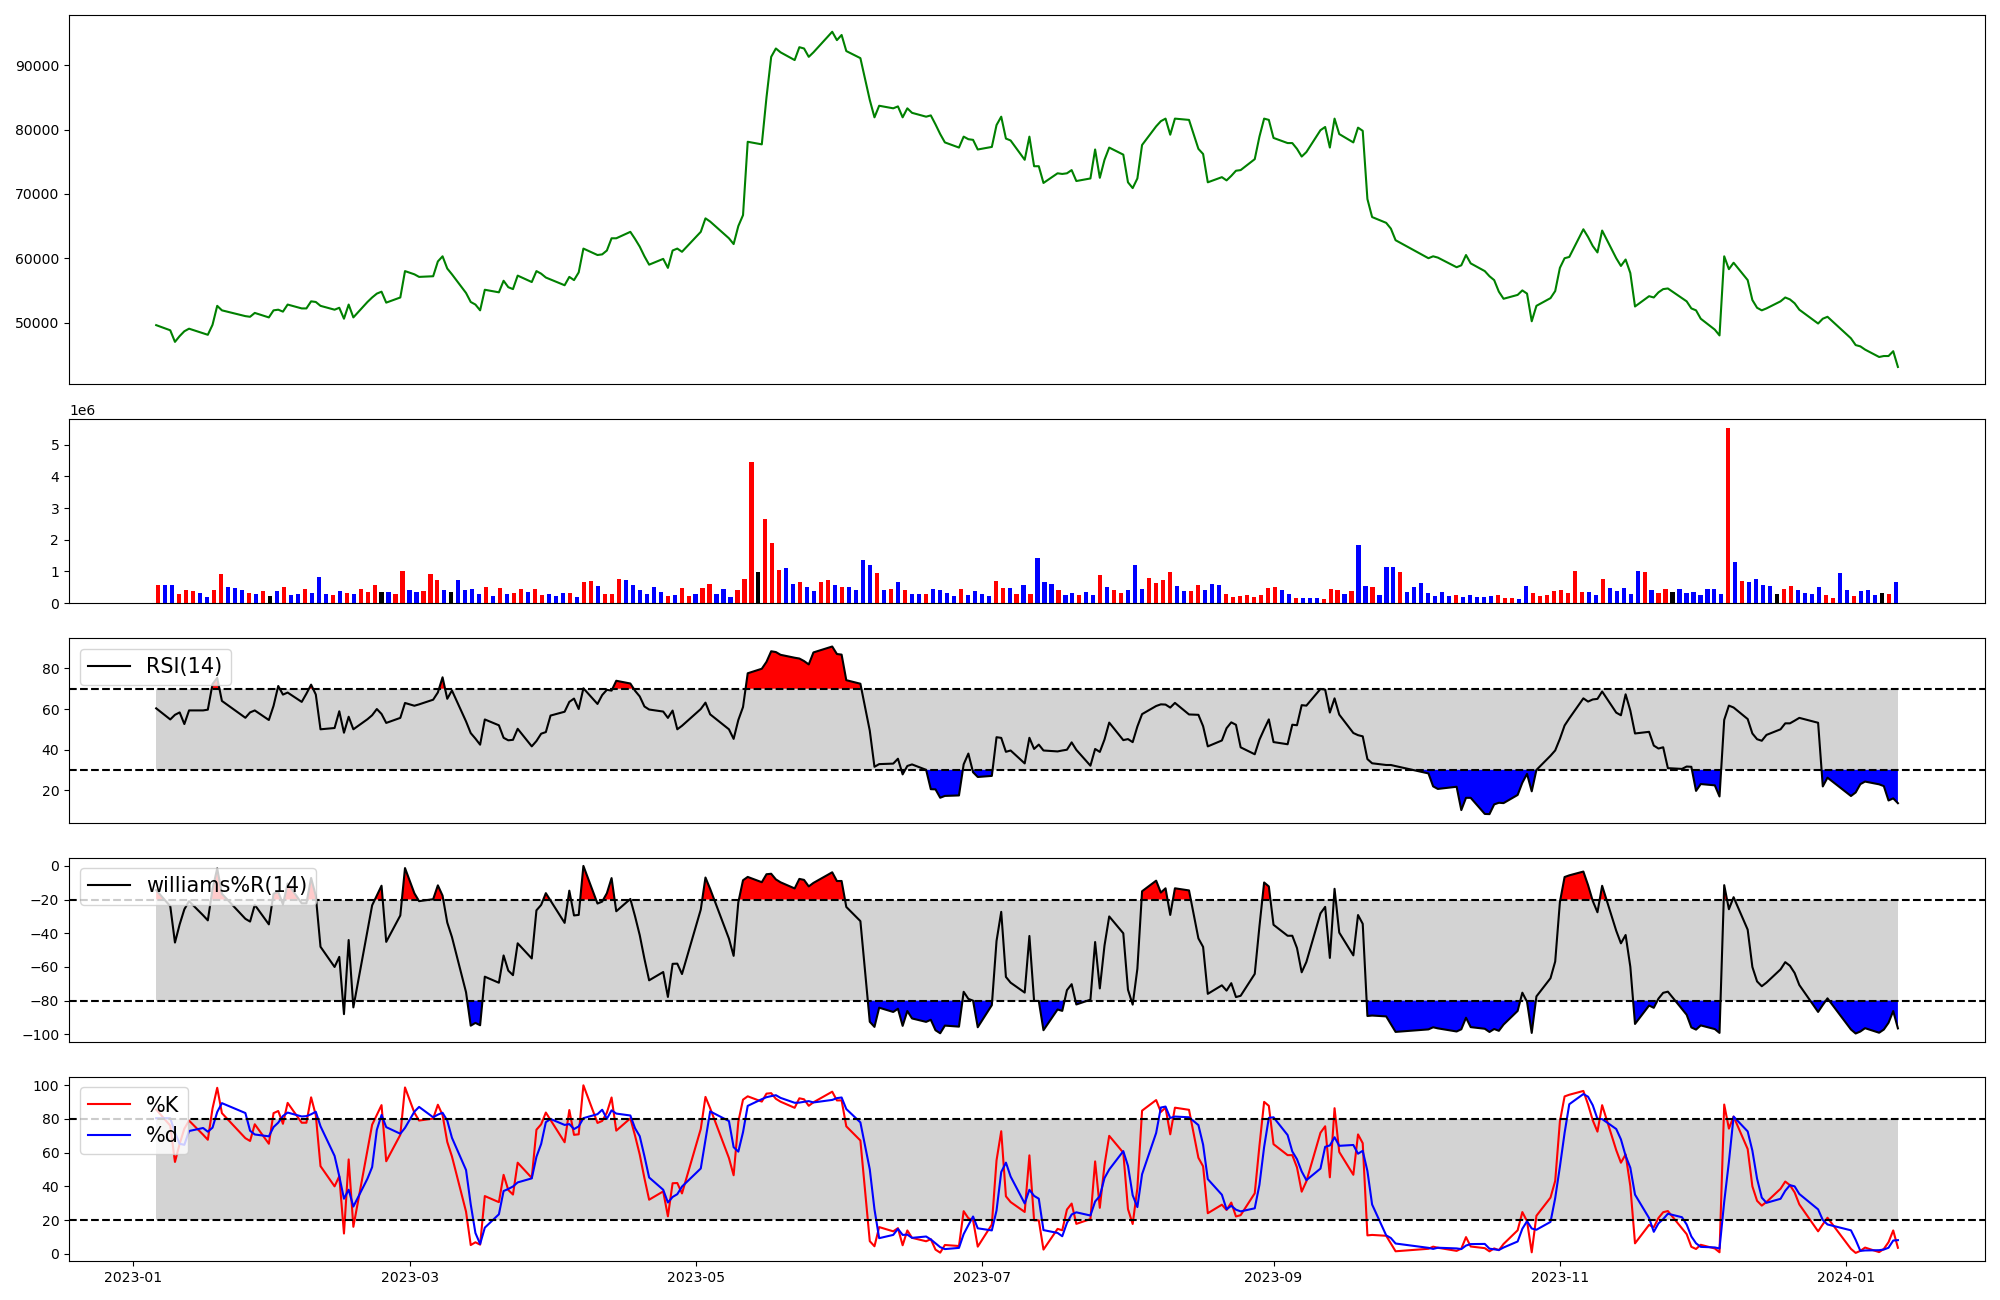2000x1300 pixels.
Task: Select the %K legend entry text
Action: click(162, 1104)
